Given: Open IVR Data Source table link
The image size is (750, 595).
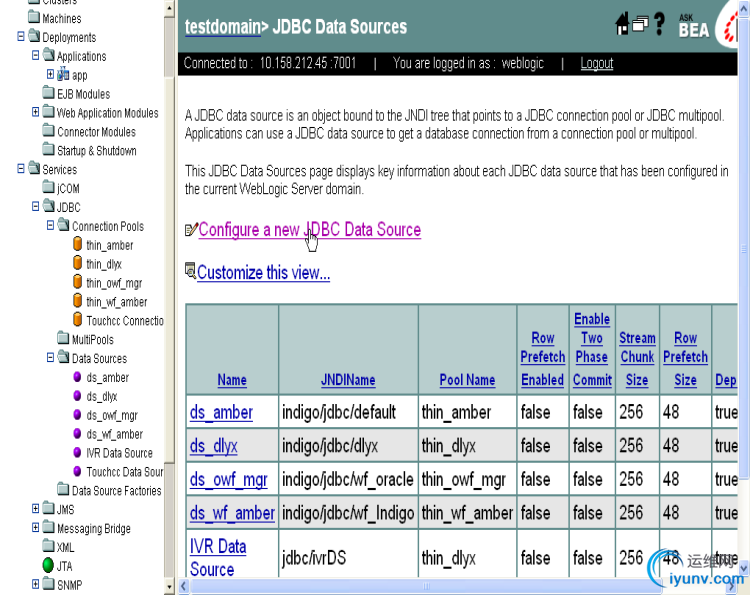Looking at the screenshot, I should [x=218, y=558].
